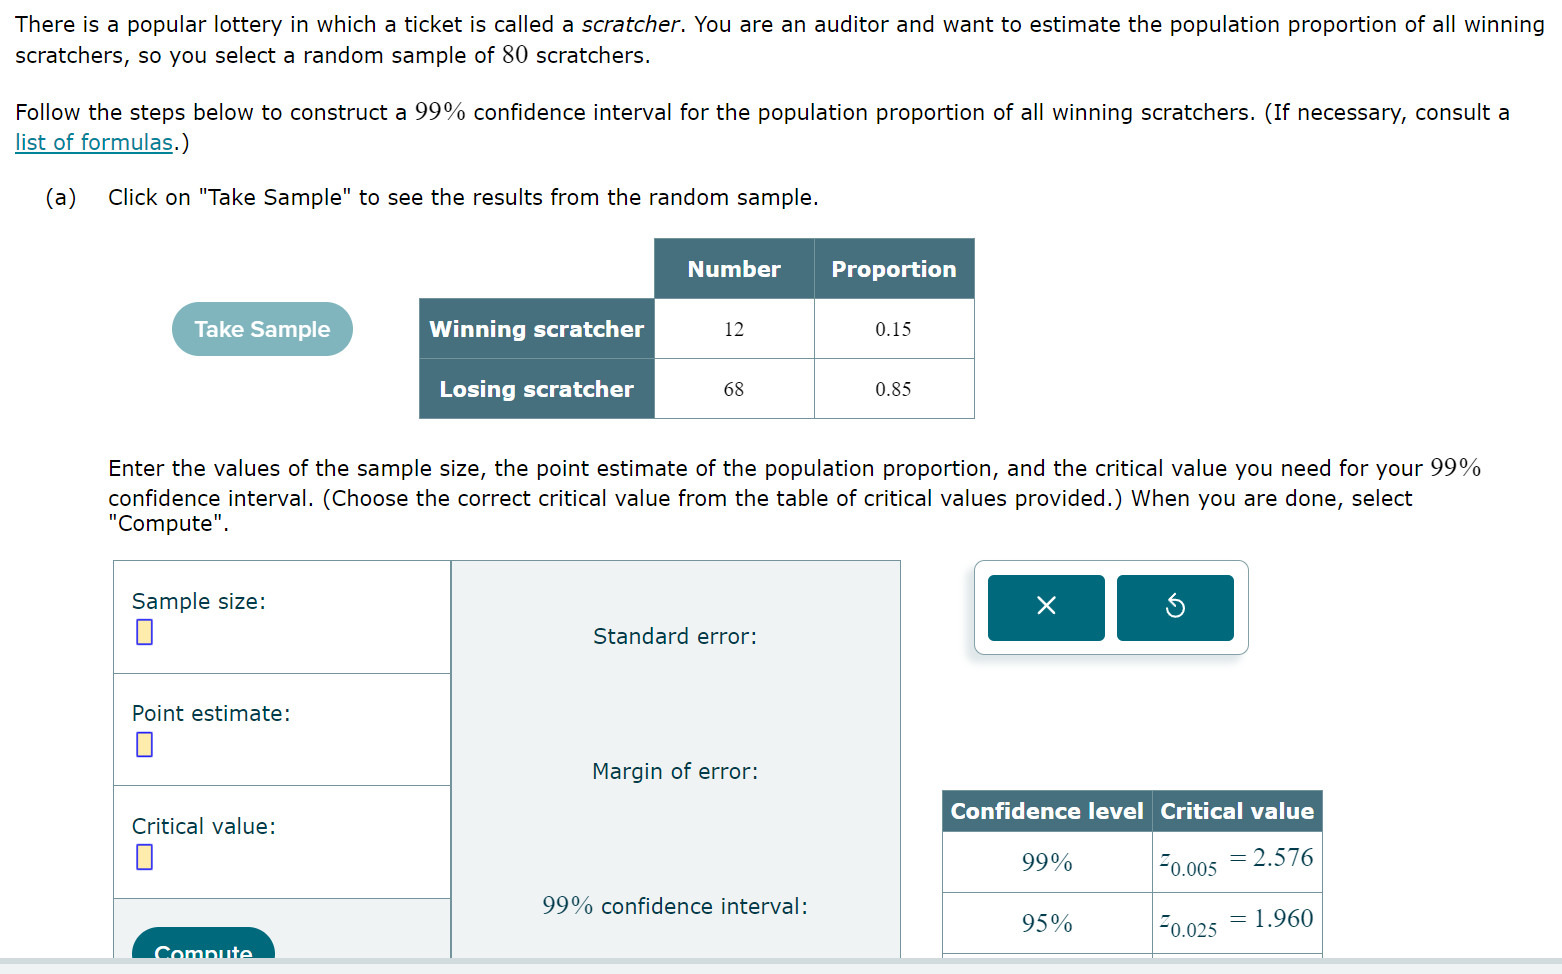The height and width of the screenshot is (974, 1562).
Task: Click the Point estimate input box
Action: click(145, 744)
